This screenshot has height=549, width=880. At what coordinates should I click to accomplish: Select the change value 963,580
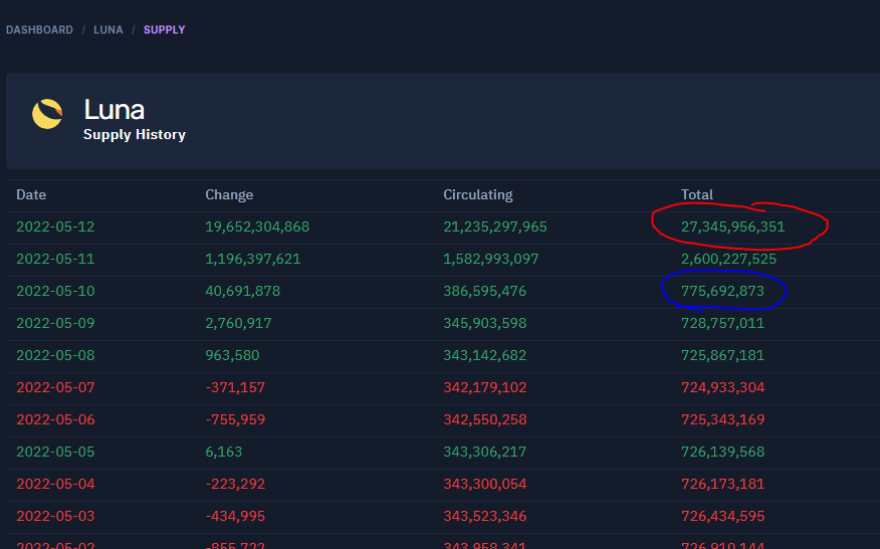tap(232, 355)
